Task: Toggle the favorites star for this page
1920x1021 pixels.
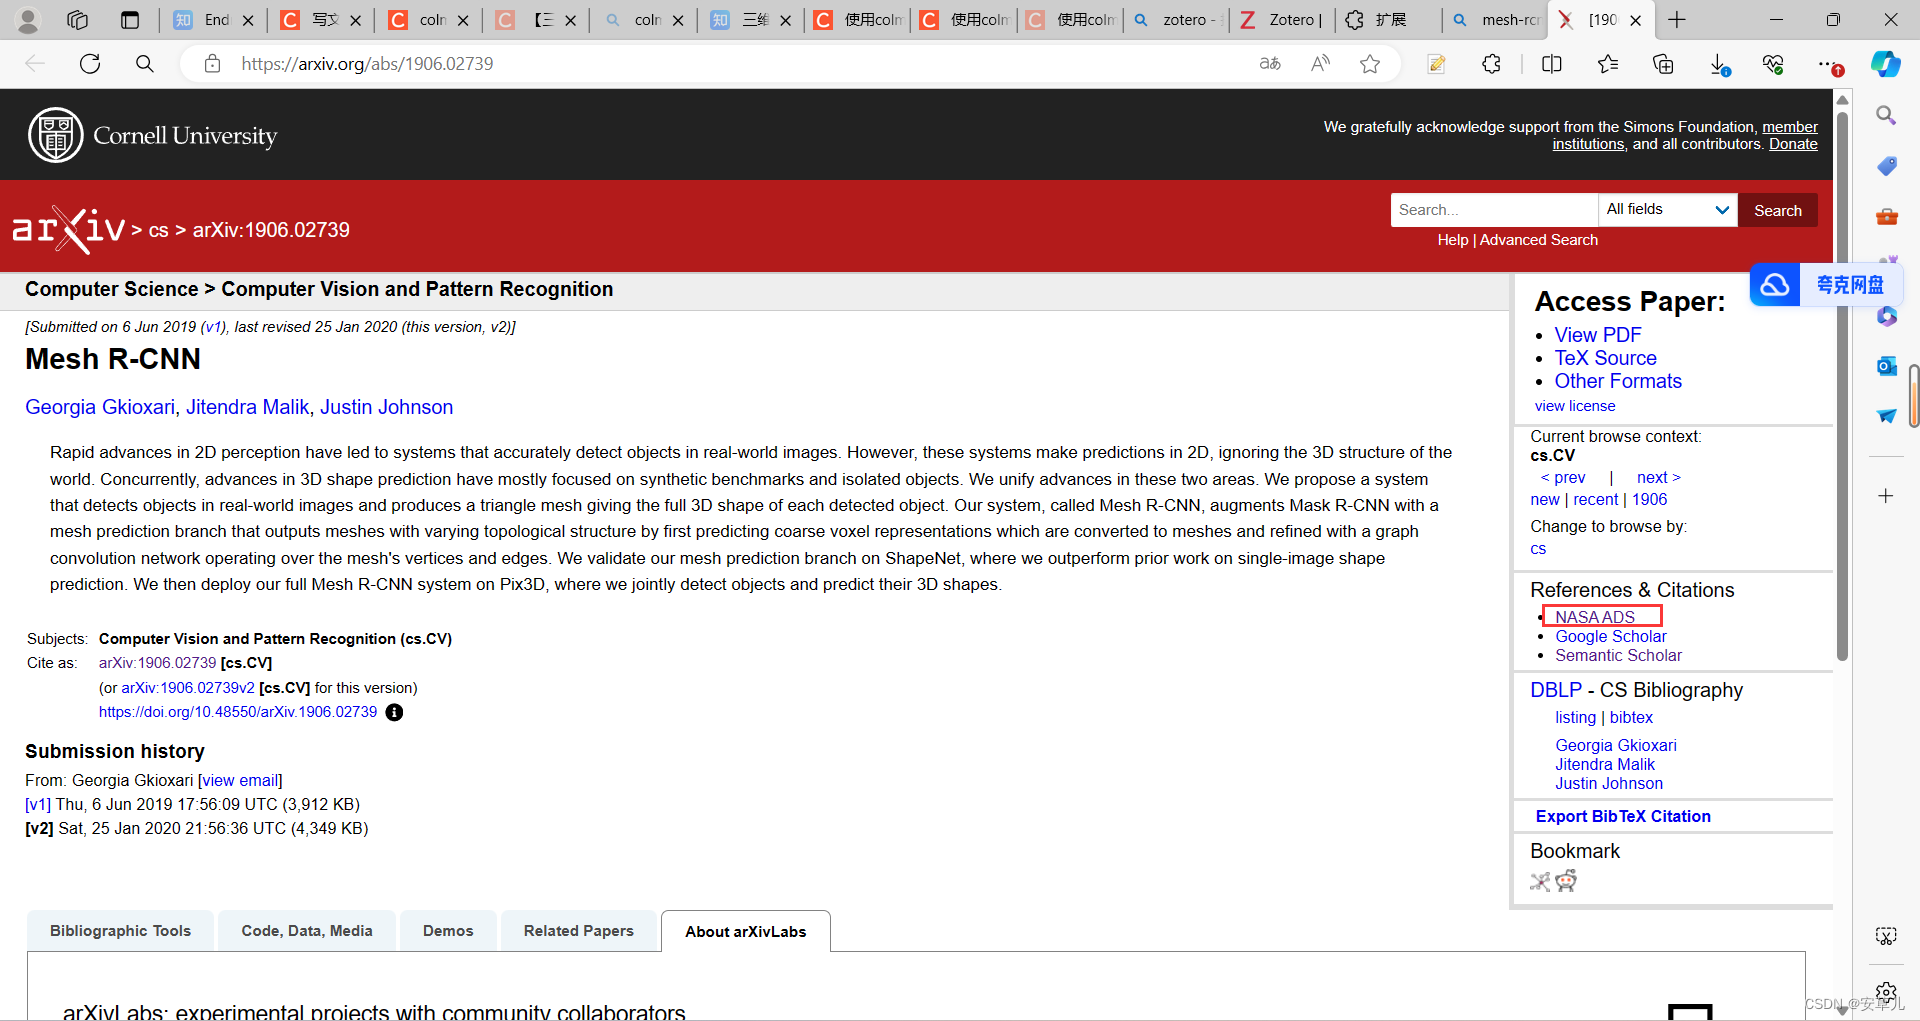Action: (1370, 63)
